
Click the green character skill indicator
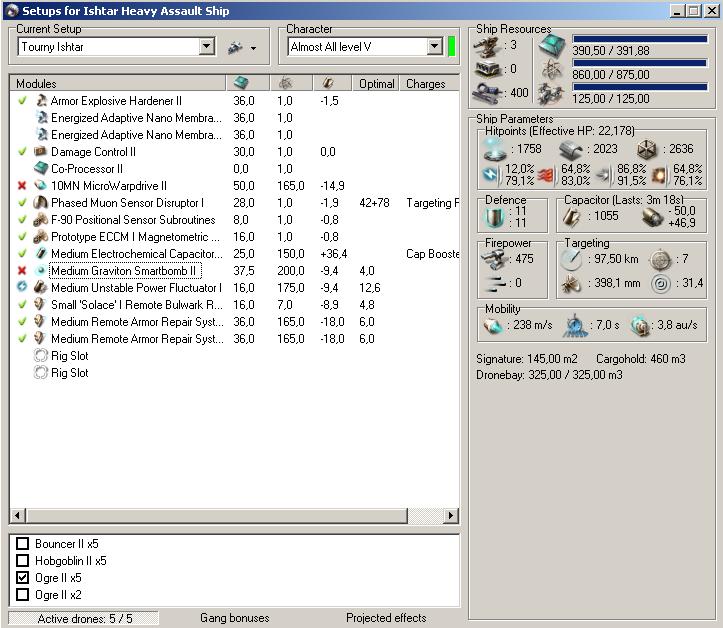click(x=451, y=47)
